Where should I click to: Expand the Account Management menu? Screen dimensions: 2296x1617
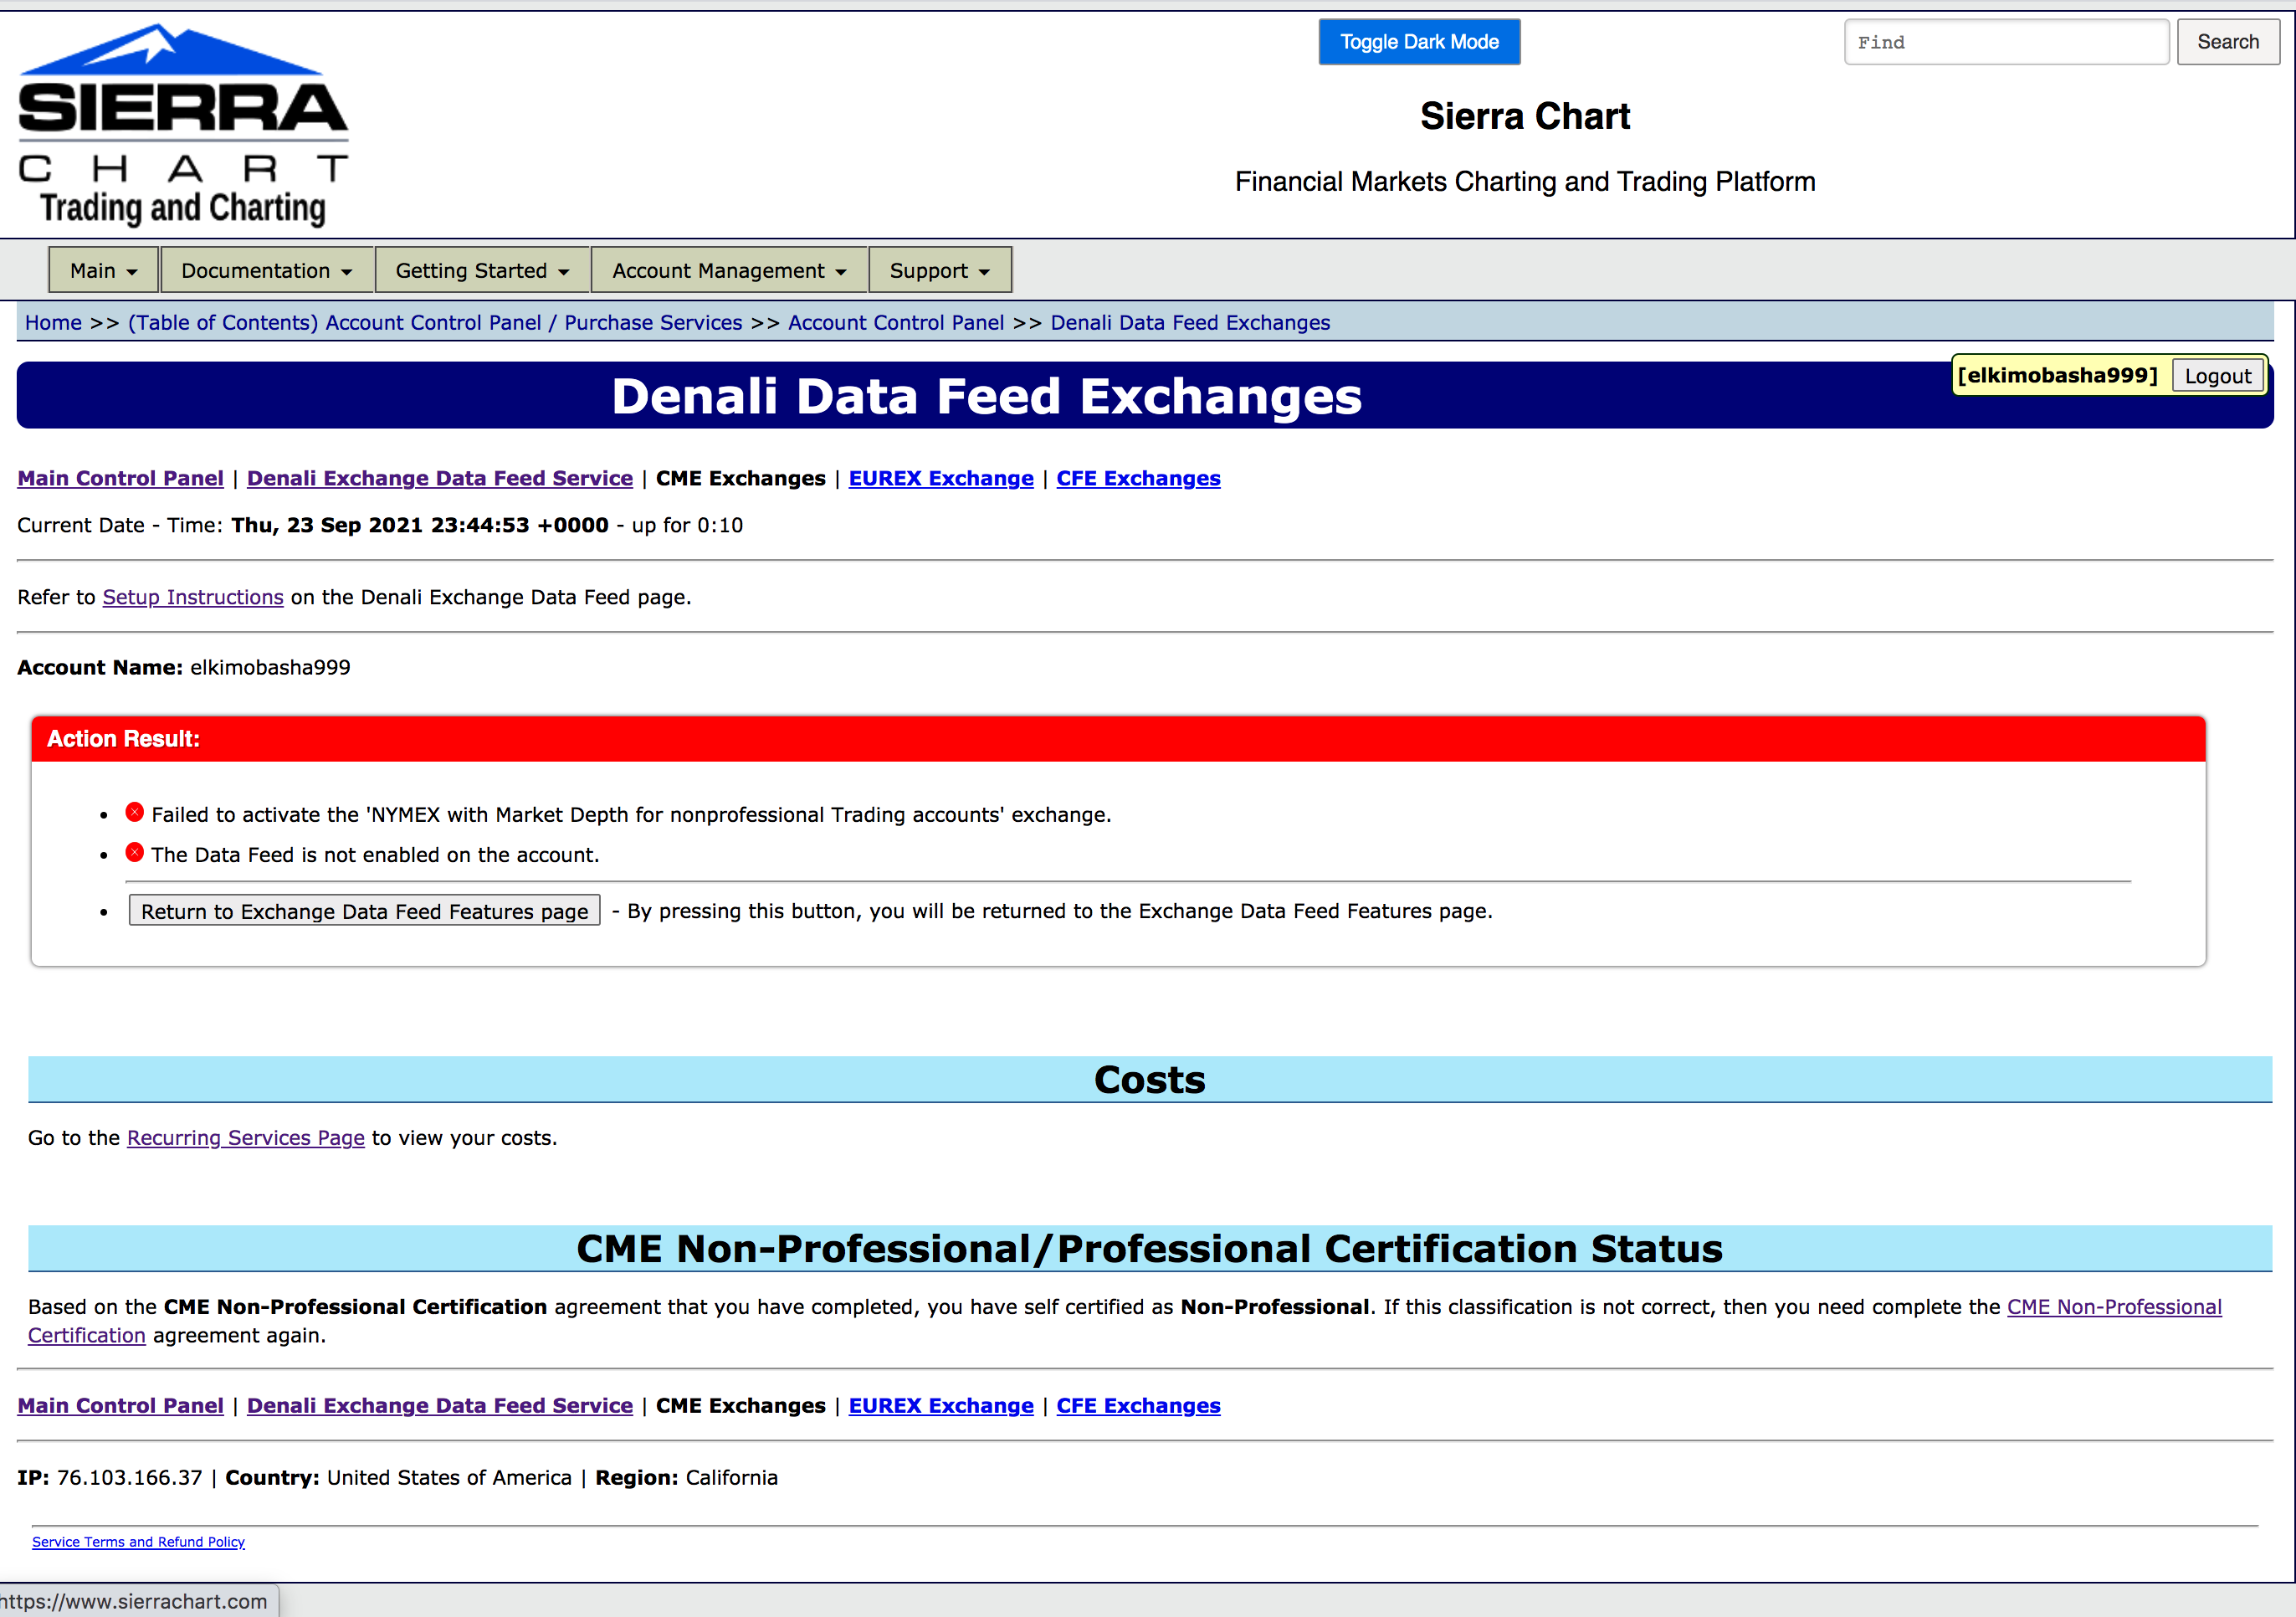(x=729, y=270)
